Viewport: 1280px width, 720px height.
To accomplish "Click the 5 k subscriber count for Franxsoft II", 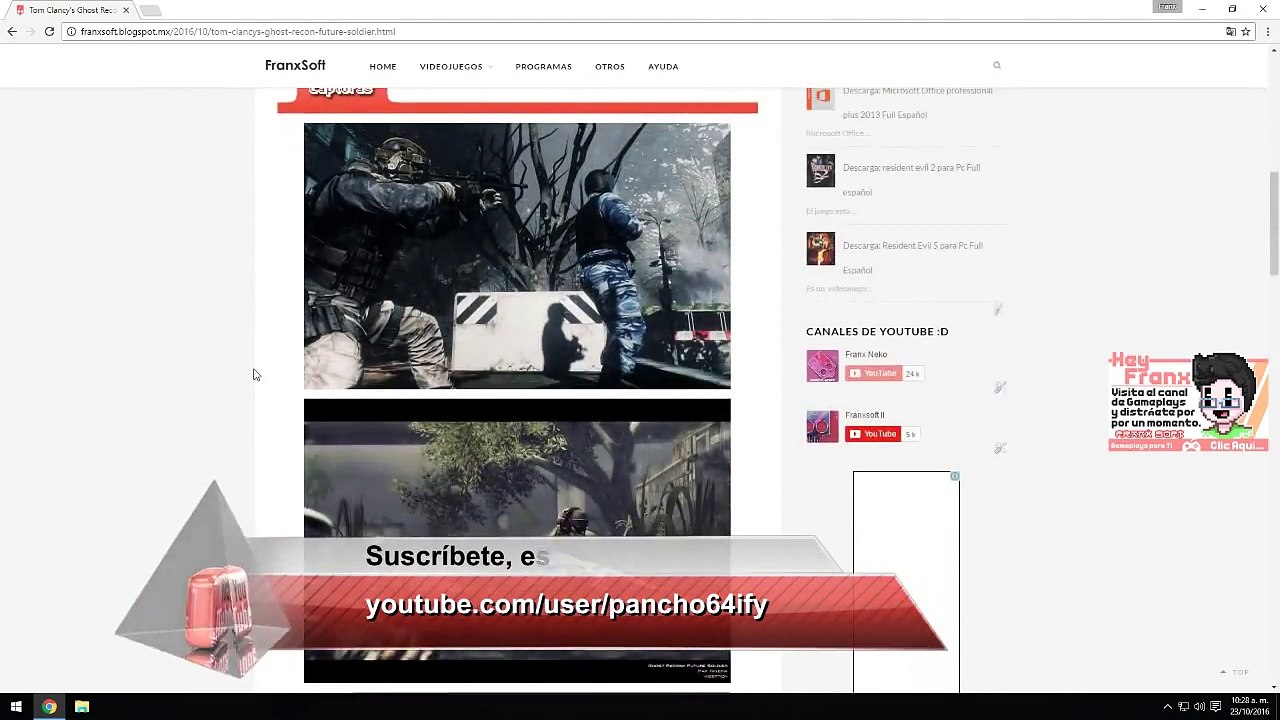I will 911,434.
